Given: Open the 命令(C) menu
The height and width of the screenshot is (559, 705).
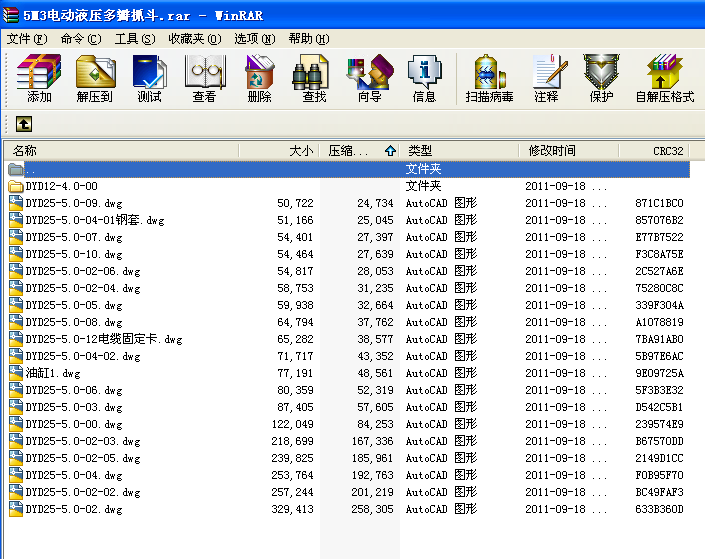Looking at the screenshot, I should point(81,39).
